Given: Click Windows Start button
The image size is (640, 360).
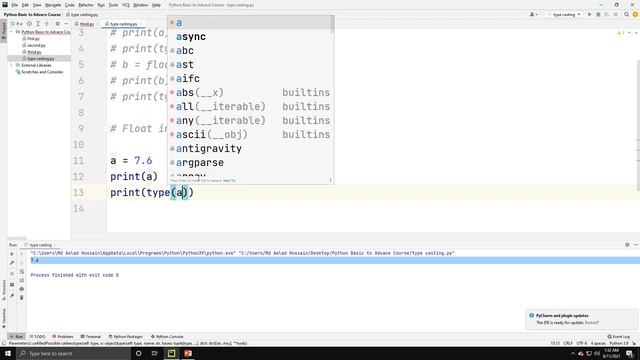Looking at the screenshot, I should tap(8, 353).
